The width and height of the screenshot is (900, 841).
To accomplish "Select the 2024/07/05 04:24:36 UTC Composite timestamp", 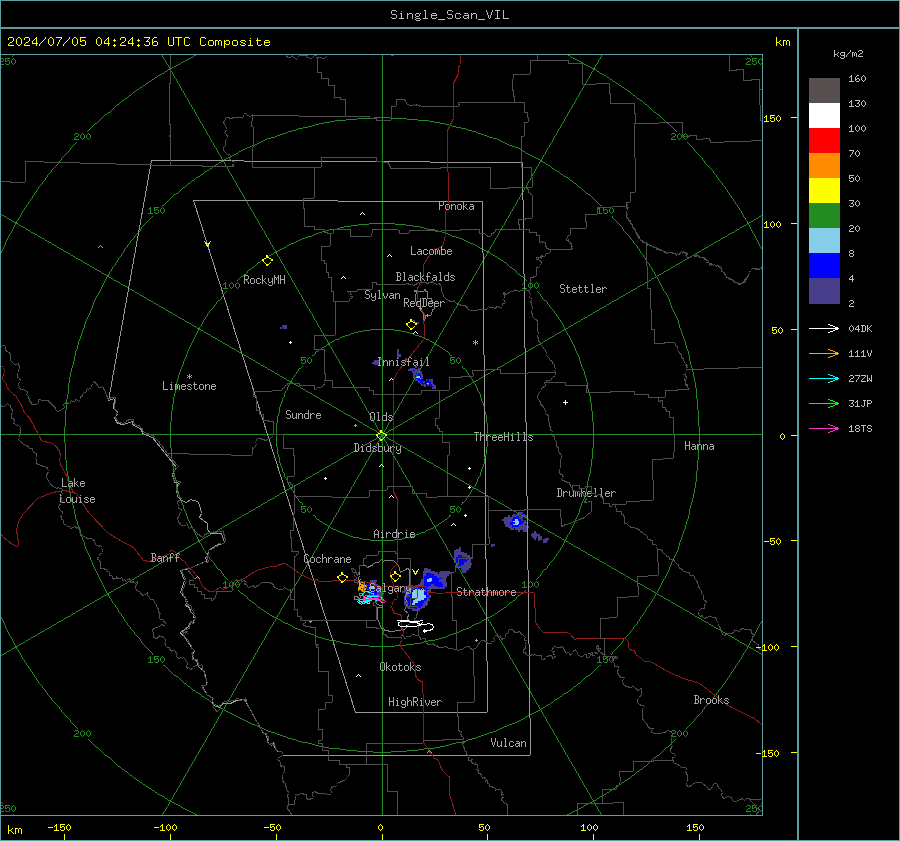I will [x=138, y=42].
